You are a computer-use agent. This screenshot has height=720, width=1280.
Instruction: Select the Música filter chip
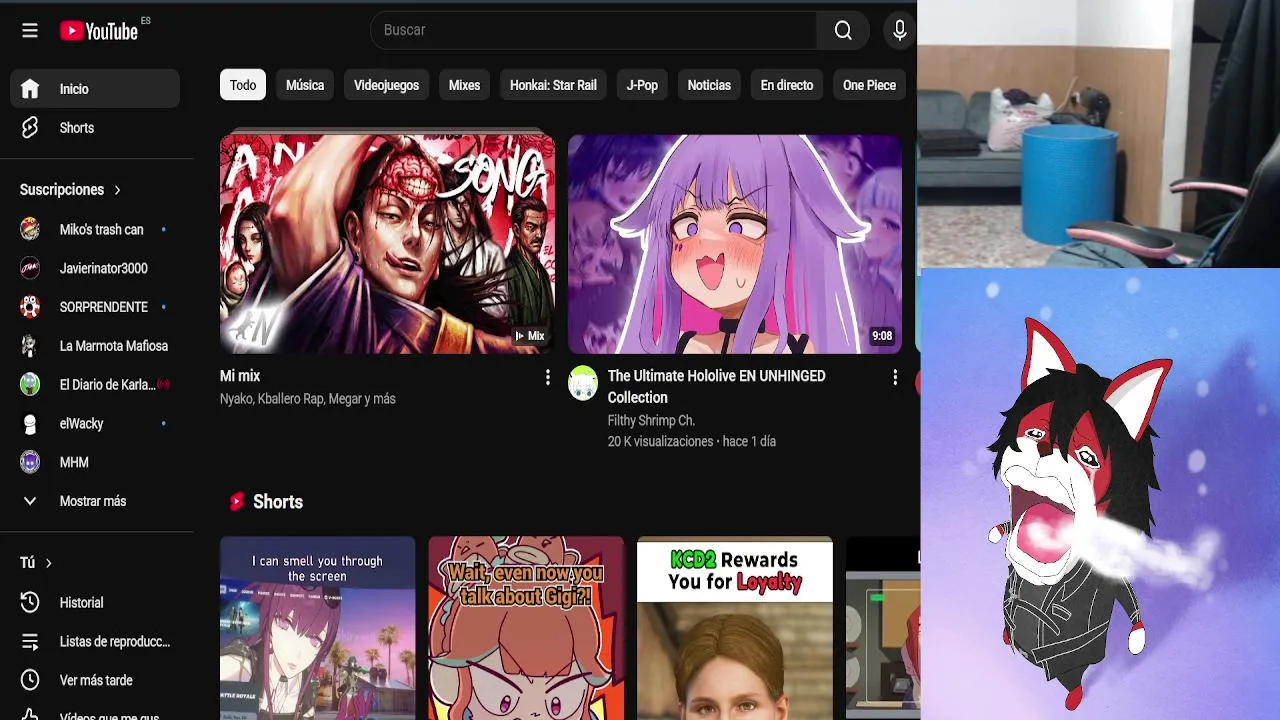click(305, 85)
